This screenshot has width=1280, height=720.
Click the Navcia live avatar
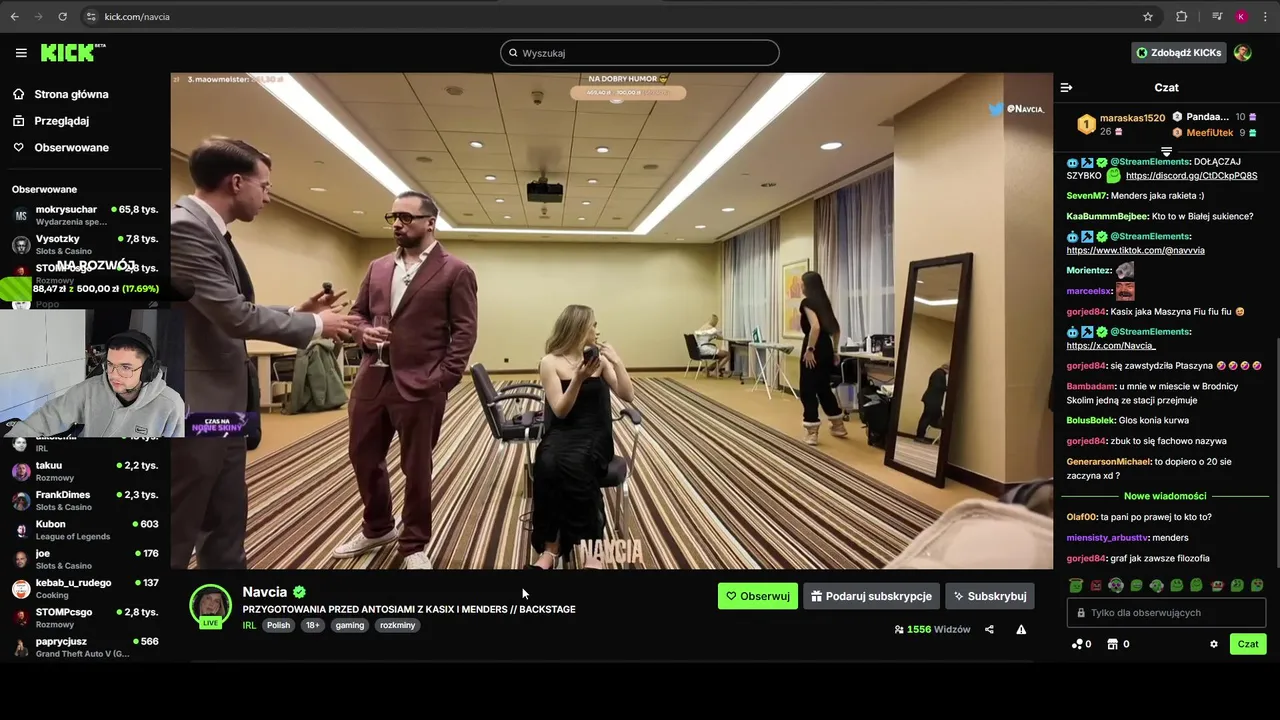tap(210, 605)
